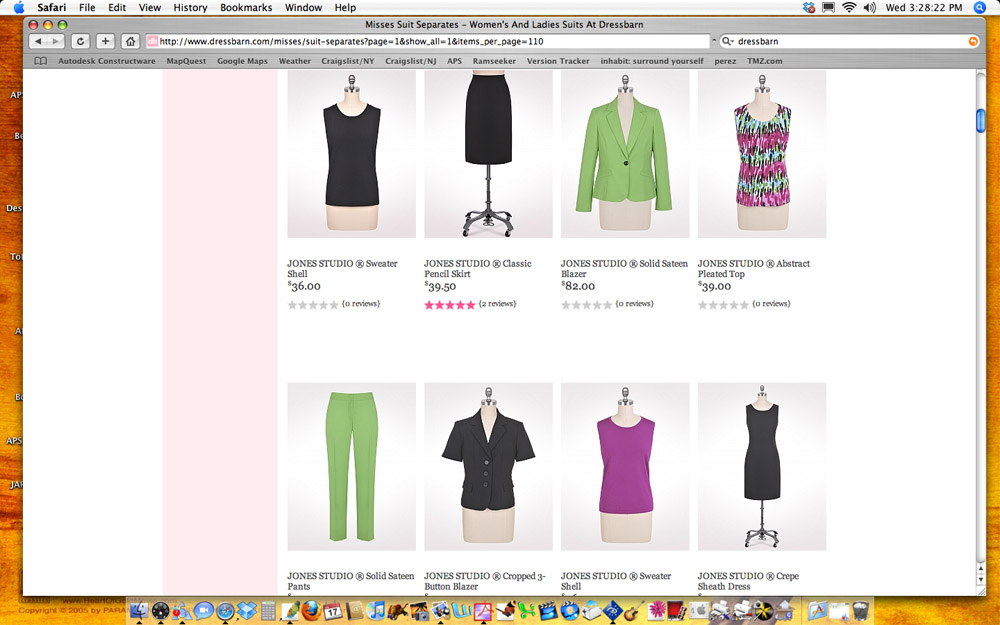Viewport: 1000px width, 625px height.
Task: Open the Weather bookmark
Action: tap(295, 61)
